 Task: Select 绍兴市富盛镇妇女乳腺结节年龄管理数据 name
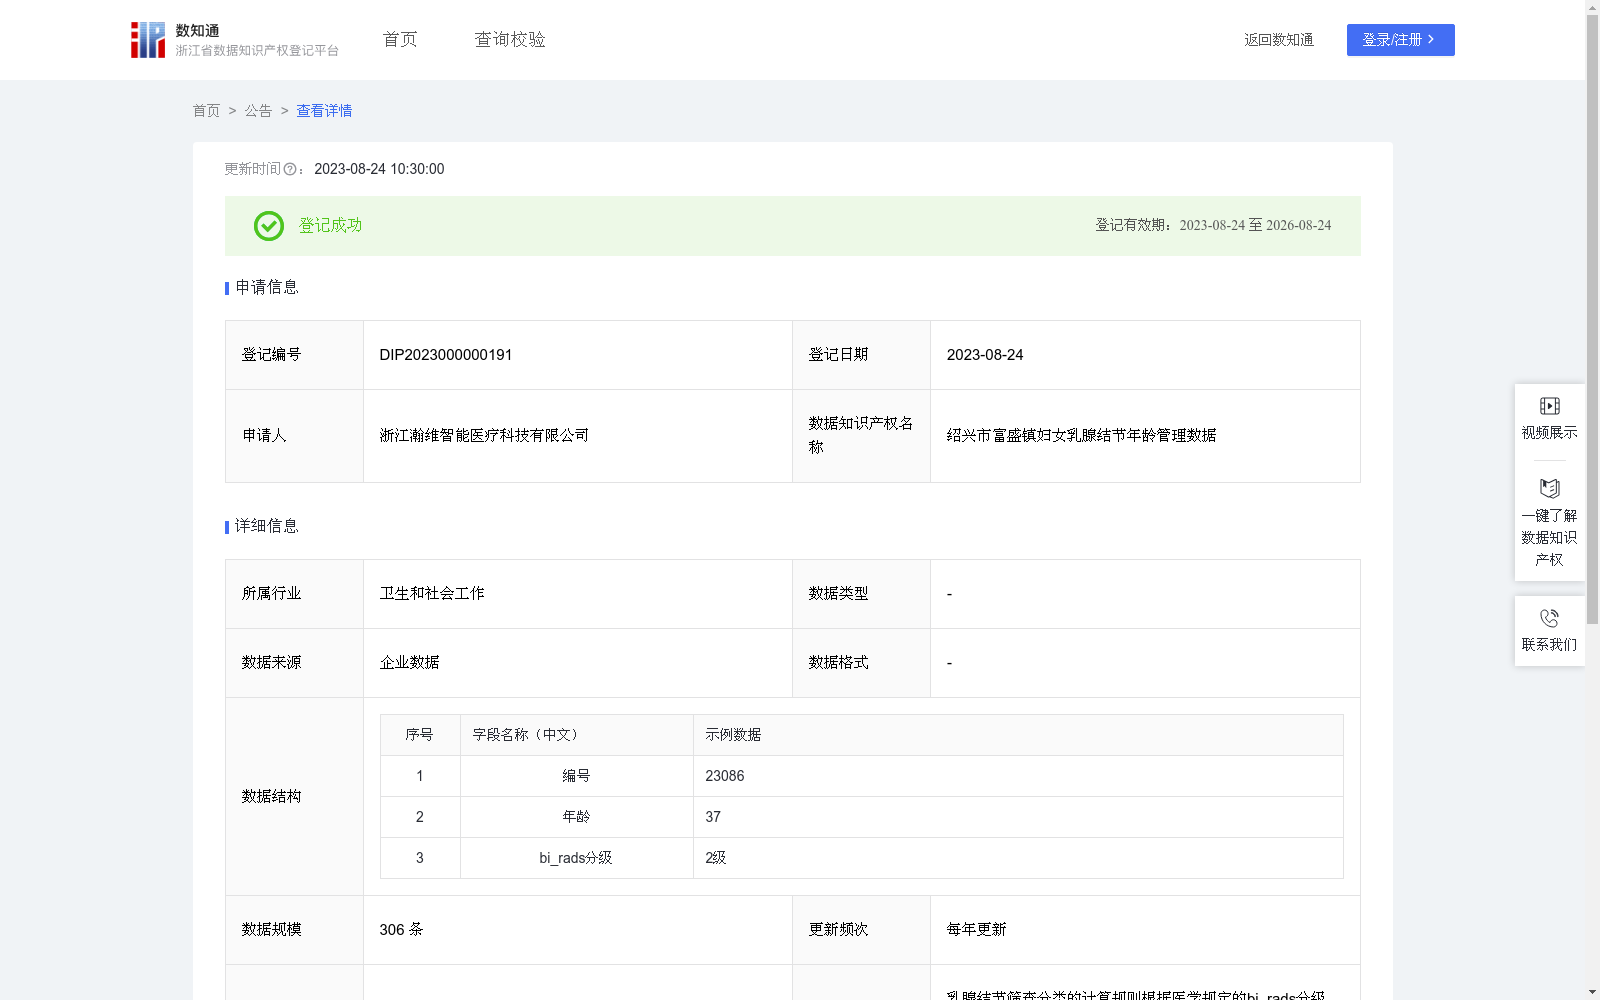coord(1081,436)
